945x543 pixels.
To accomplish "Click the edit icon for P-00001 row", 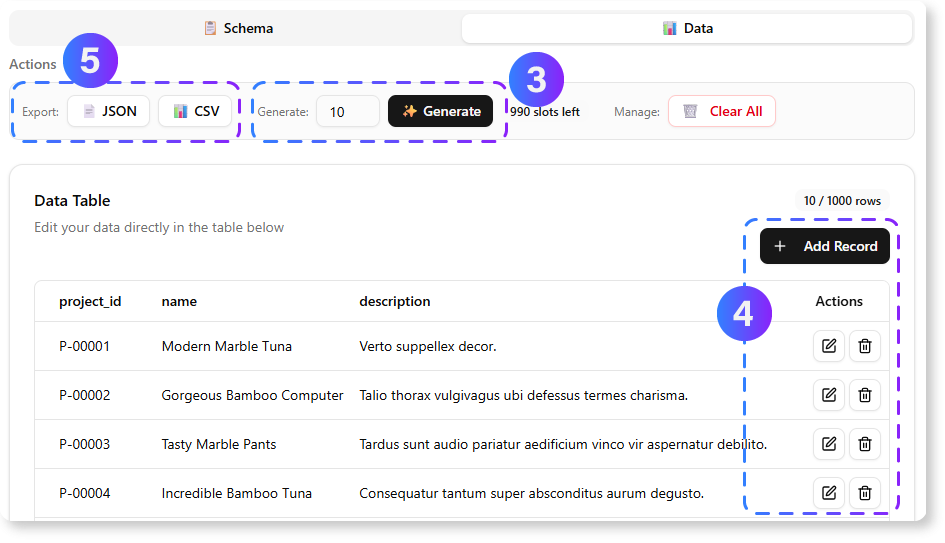I will (x=828, y=346).
